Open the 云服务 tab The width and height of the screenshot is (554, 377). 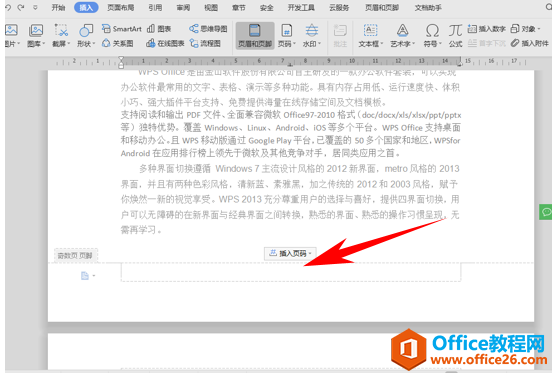point(339,7)
